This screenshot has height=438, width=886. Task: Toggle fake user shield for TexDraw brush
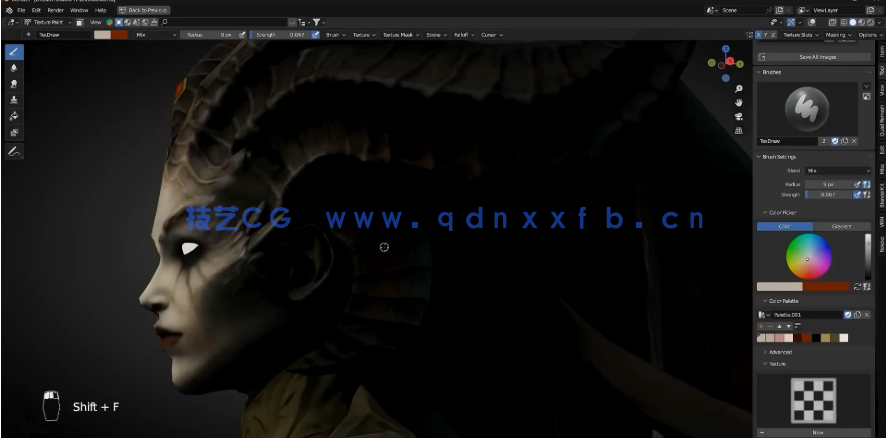click(x=835, y=141)
